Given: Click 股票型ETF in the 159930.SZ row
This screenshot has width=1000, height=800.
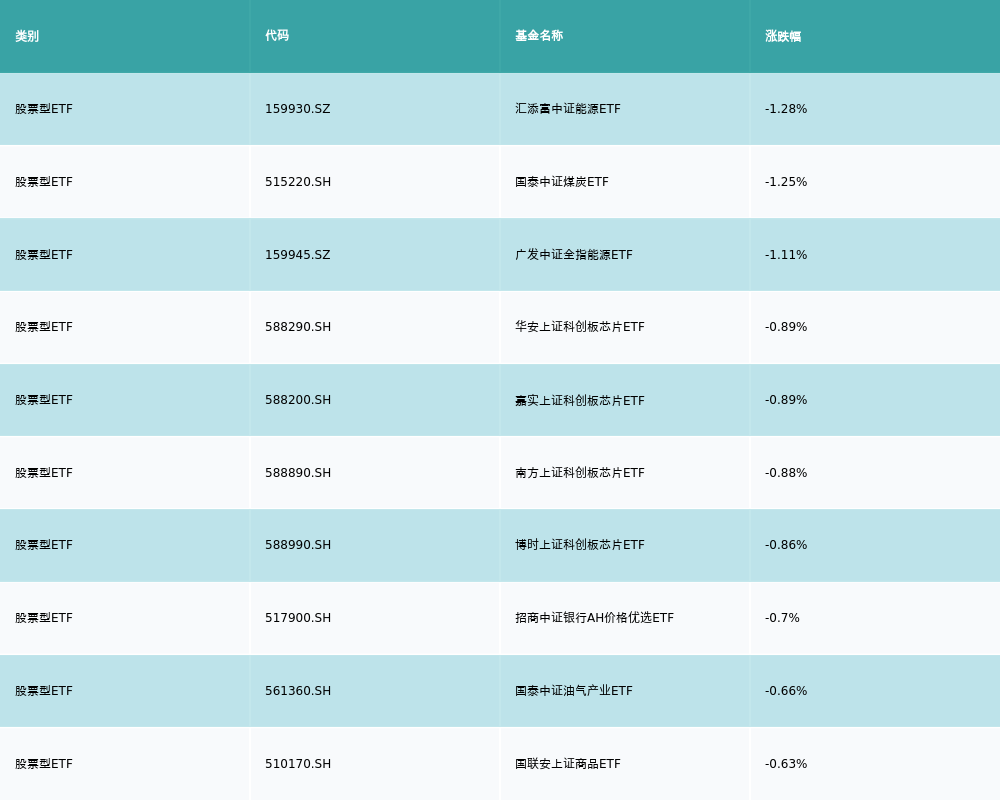Looking at the screenshot, I should pos(44,109).
